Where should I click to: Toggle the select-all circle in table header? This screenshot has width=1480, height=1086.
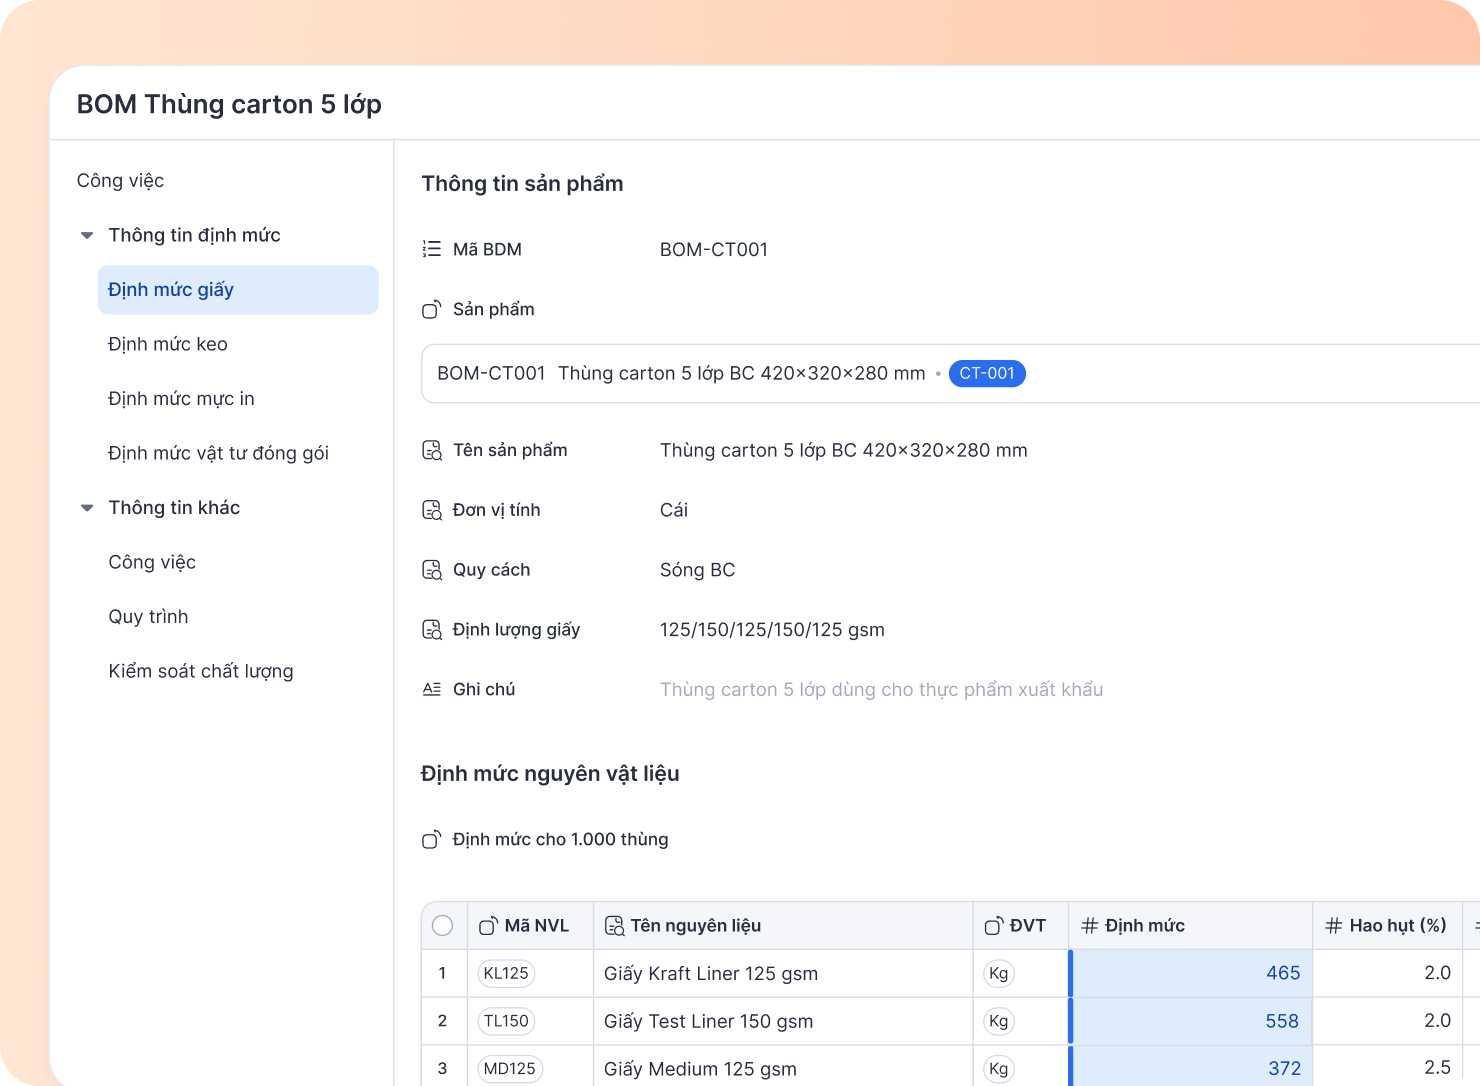[443, 926]
